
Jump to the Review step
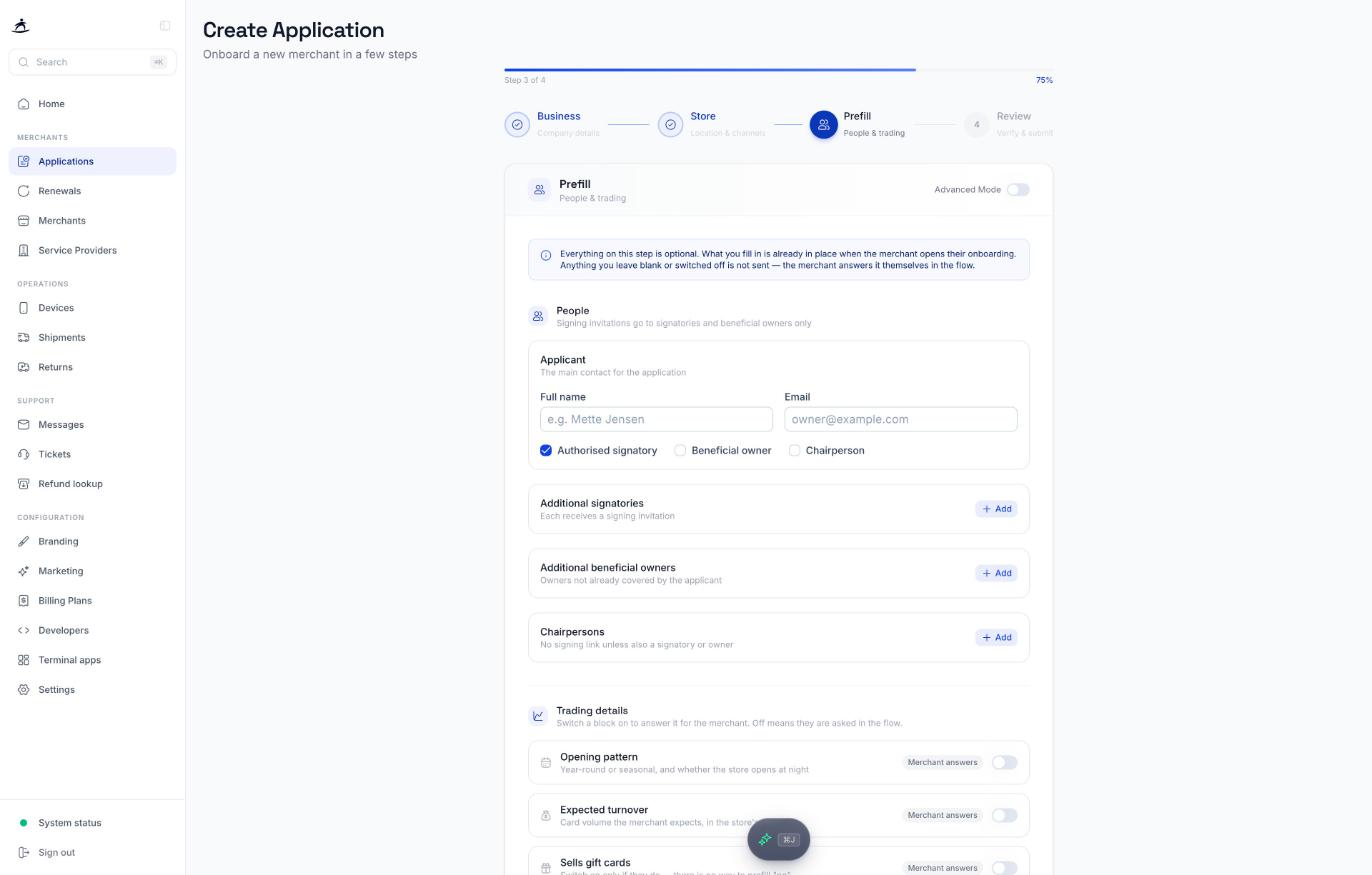click(1007, 124)
